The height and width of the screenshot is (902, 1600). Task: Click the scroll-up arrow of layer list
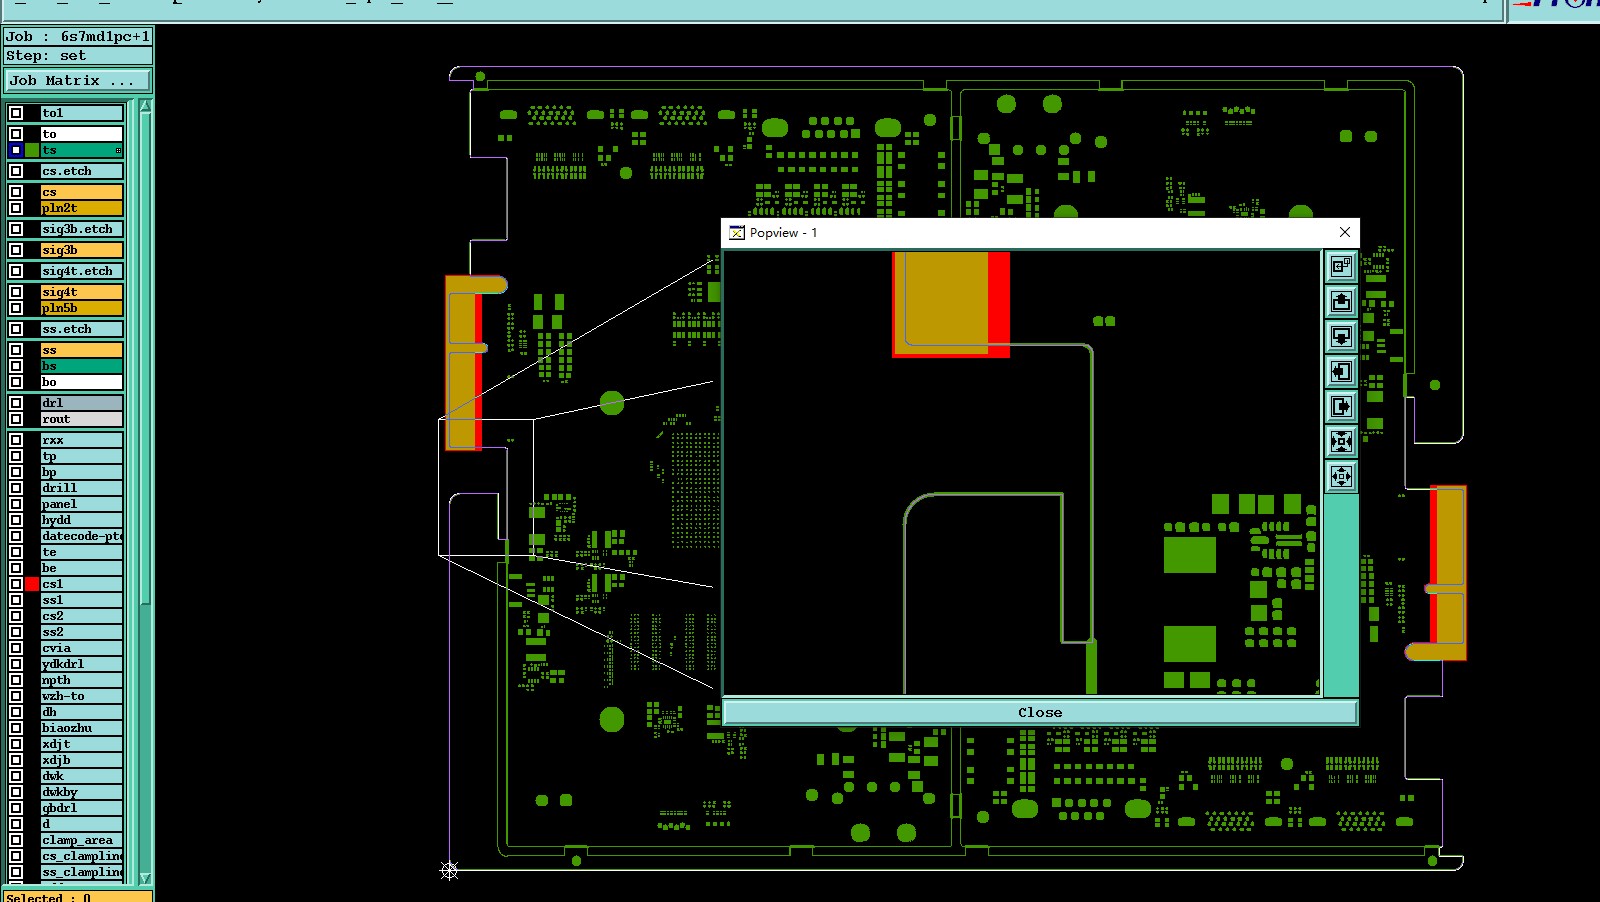(x=145, y=105)
